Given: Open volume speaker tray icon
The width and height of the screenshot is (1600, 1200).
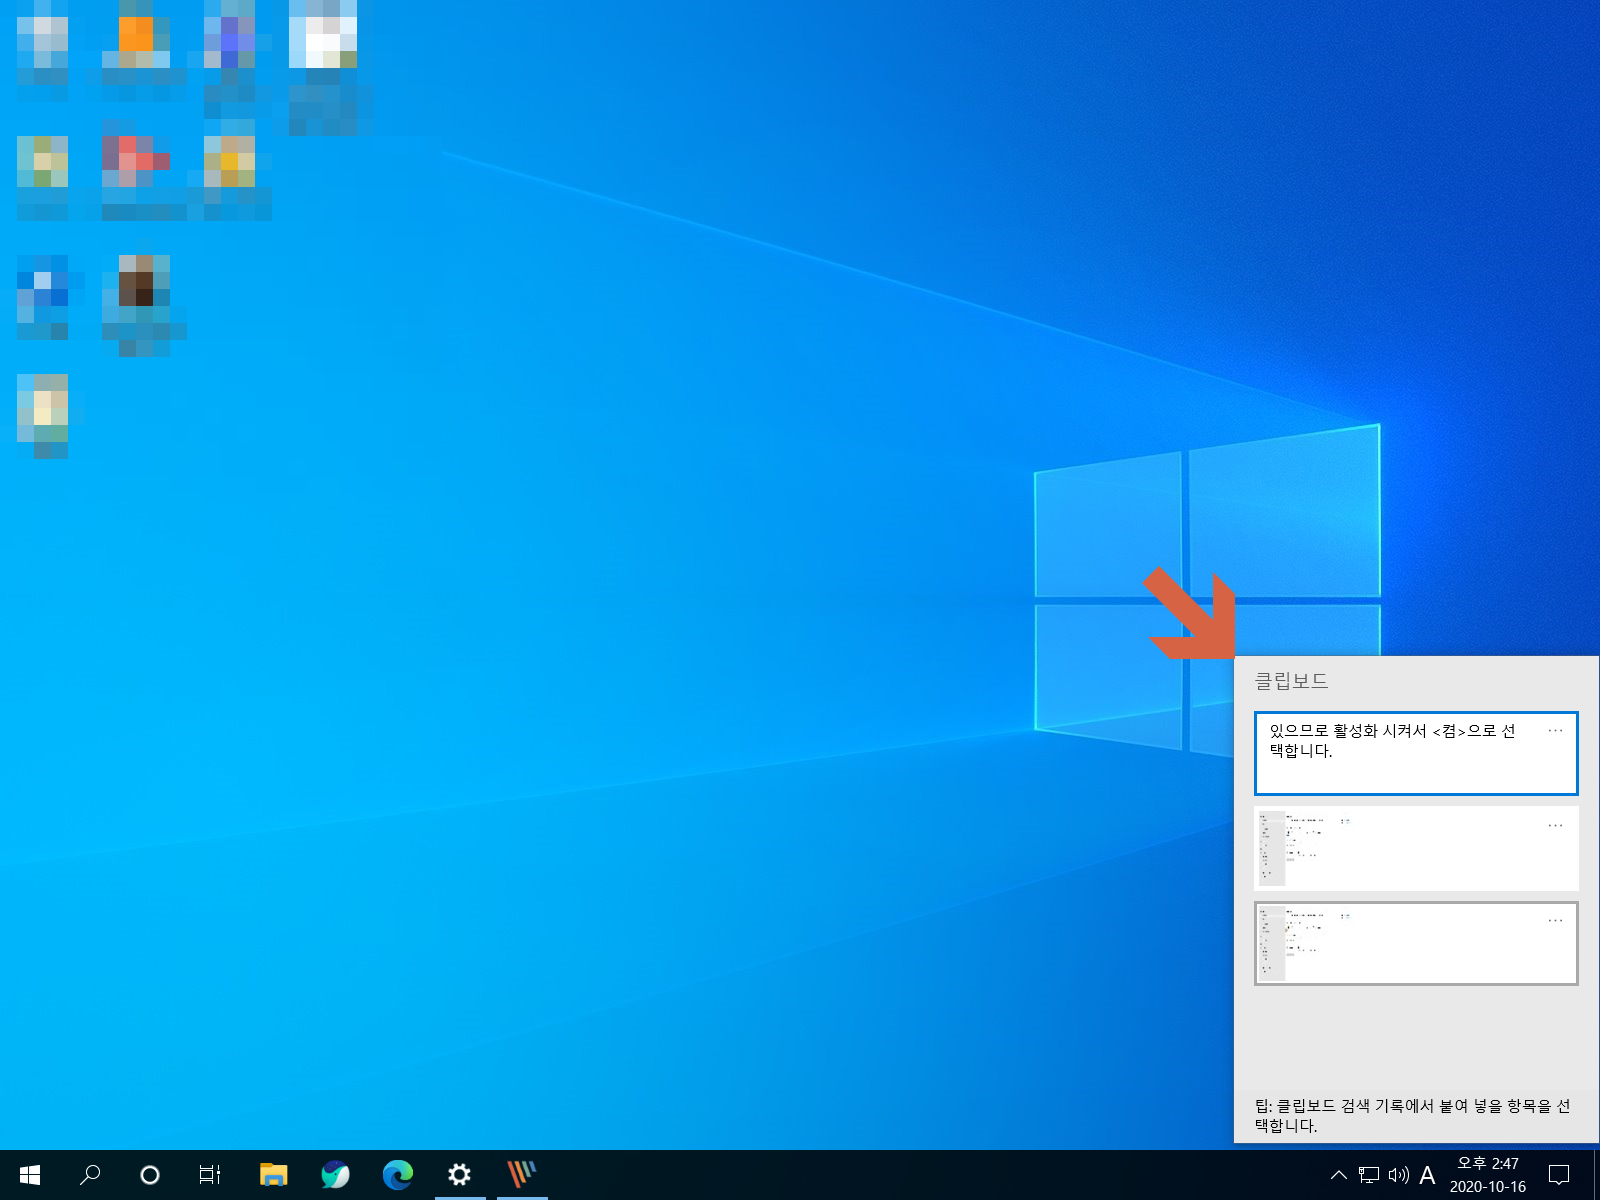Looking at the screenshot, I should coord(1398,1175).
